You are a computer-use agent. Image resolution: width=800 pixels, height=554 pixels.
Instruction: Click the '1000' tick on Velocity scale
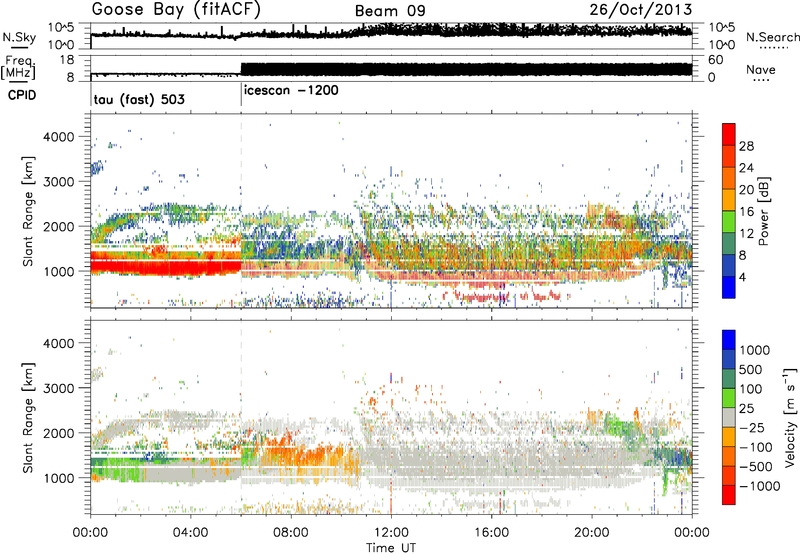click(x=754, y=350)
